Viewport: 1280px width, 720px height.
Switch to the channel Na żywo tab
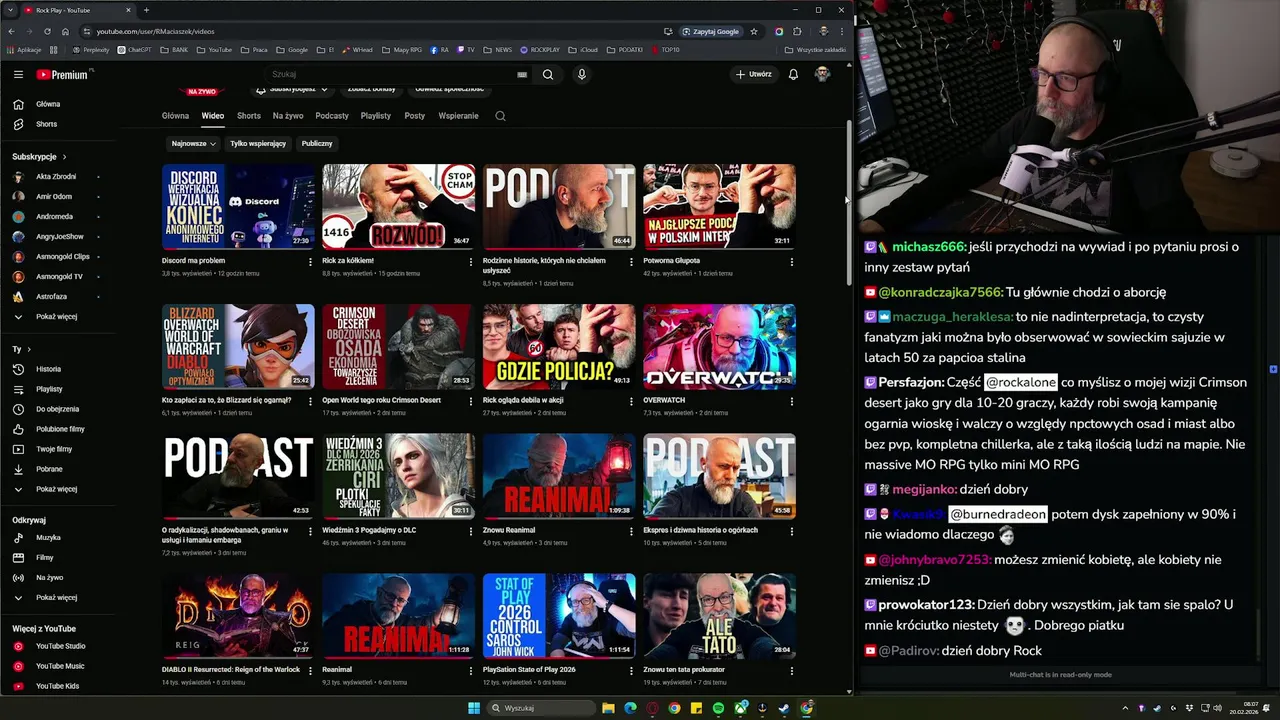[288, 116]
